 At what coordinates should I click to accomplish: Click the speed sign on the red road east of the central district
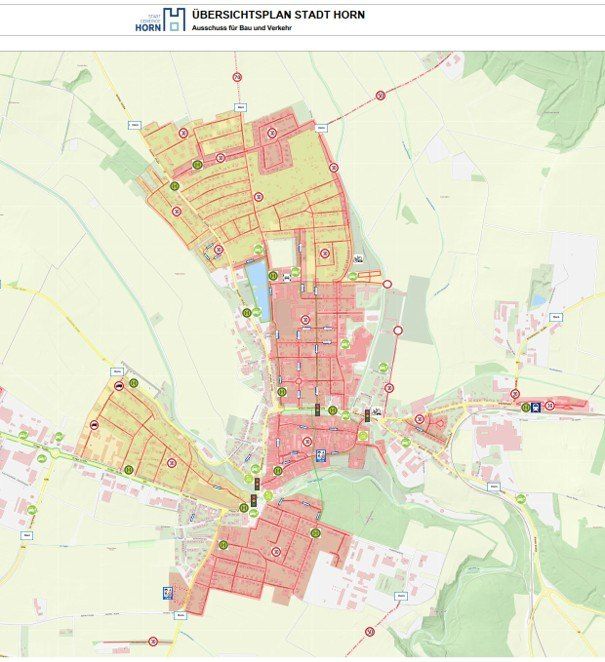pos(389,388)
